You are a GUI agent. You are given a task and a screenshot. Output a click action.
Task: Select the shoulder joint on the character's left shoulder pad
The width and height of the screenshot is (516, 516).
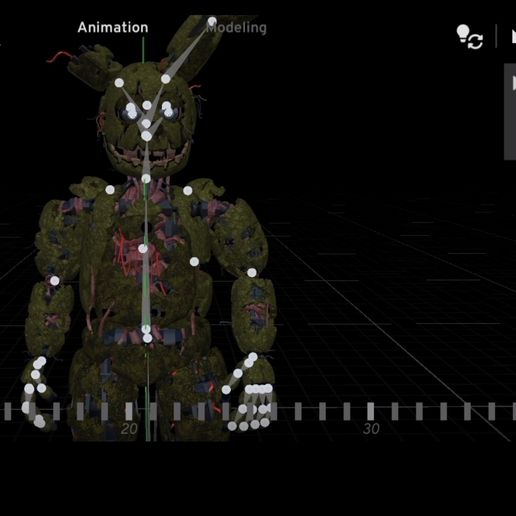pos(188,191)
